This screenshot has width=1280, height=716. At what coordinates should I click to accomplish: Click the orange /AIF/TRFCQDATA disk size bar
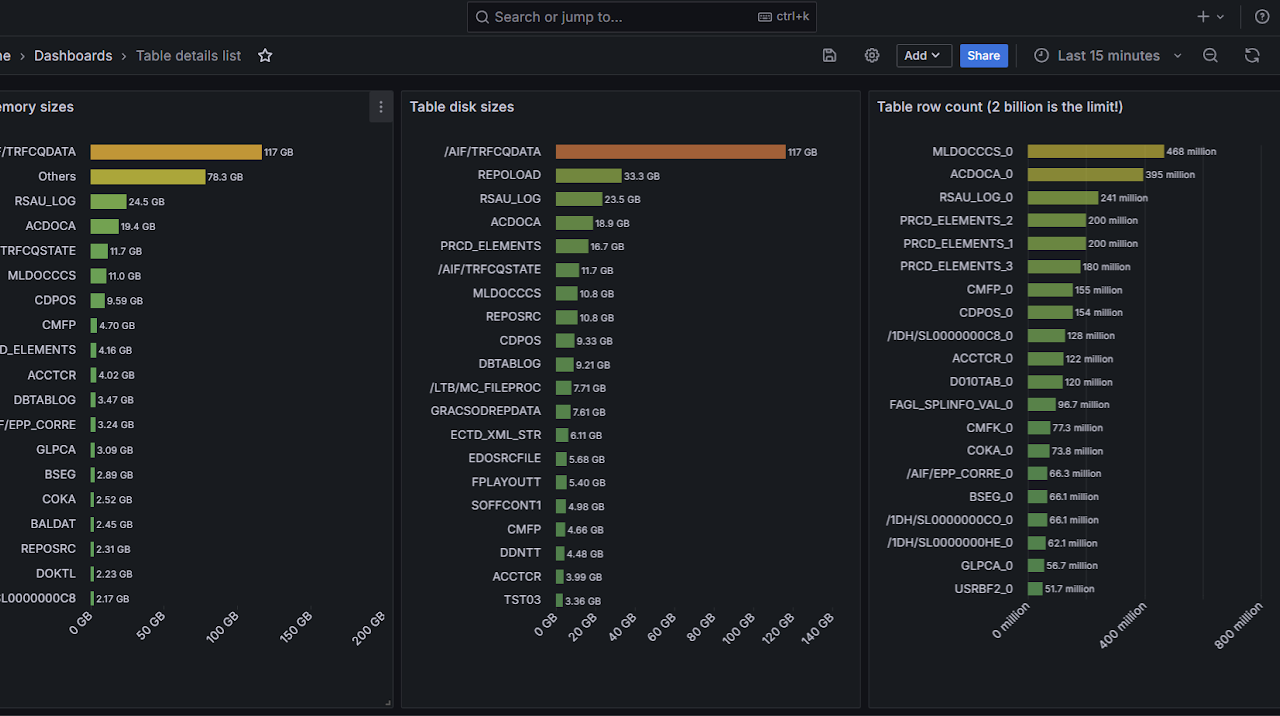[670, 152]
